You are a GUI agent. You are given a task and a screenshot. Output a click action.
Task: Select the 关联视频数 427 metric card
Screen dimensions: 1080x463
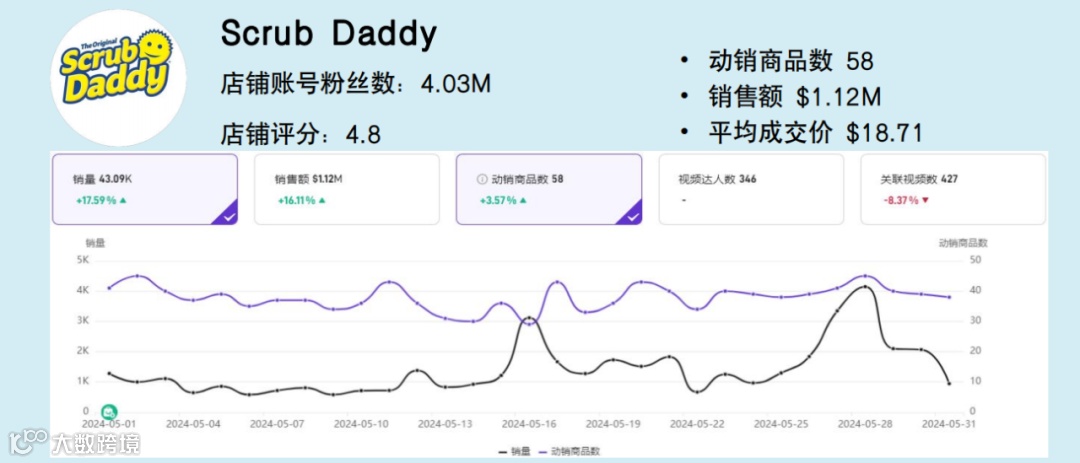953,189
